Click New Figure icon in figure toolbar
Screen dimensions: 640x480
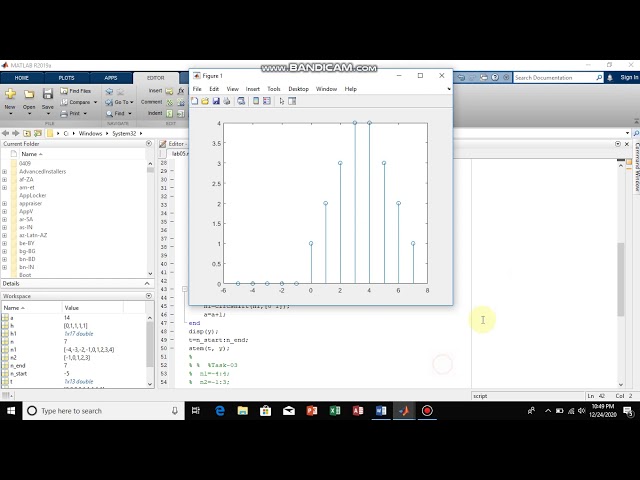[x=195, y=101]
